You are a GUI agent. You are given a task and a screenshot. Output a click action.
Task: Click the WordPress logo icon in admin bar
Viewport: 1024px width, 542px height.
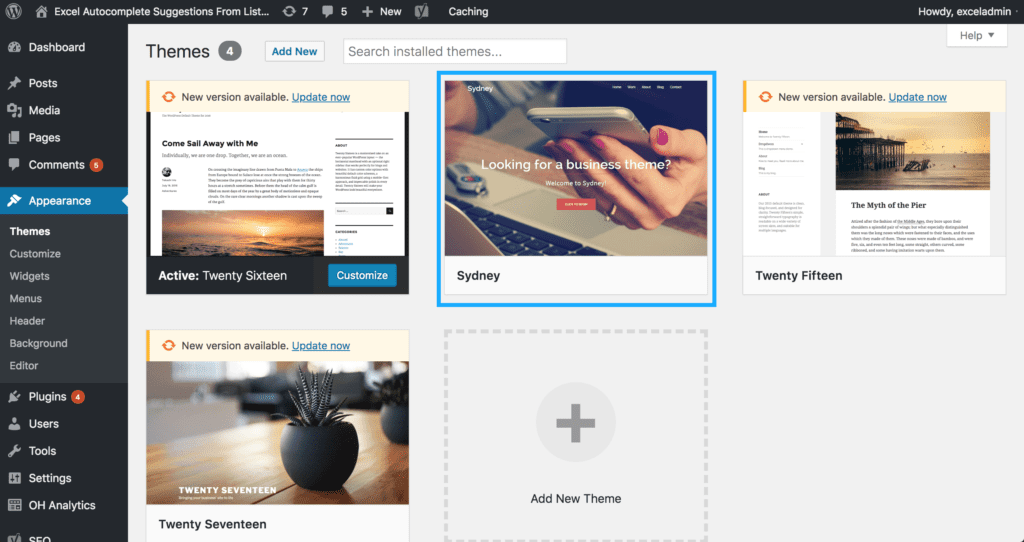pos(14,11)
